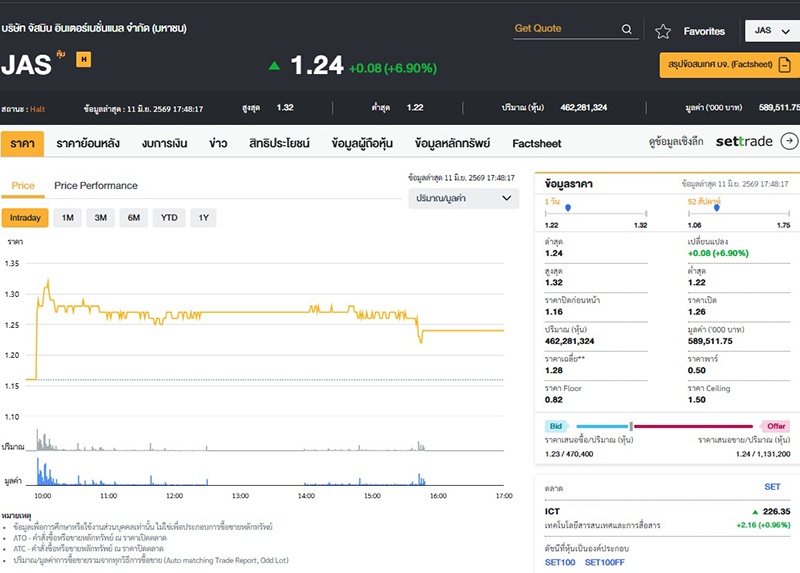Click the ราคาปิดก่อนหน้า value 1.16
The image size is (800, 573).
coord(554,312)
